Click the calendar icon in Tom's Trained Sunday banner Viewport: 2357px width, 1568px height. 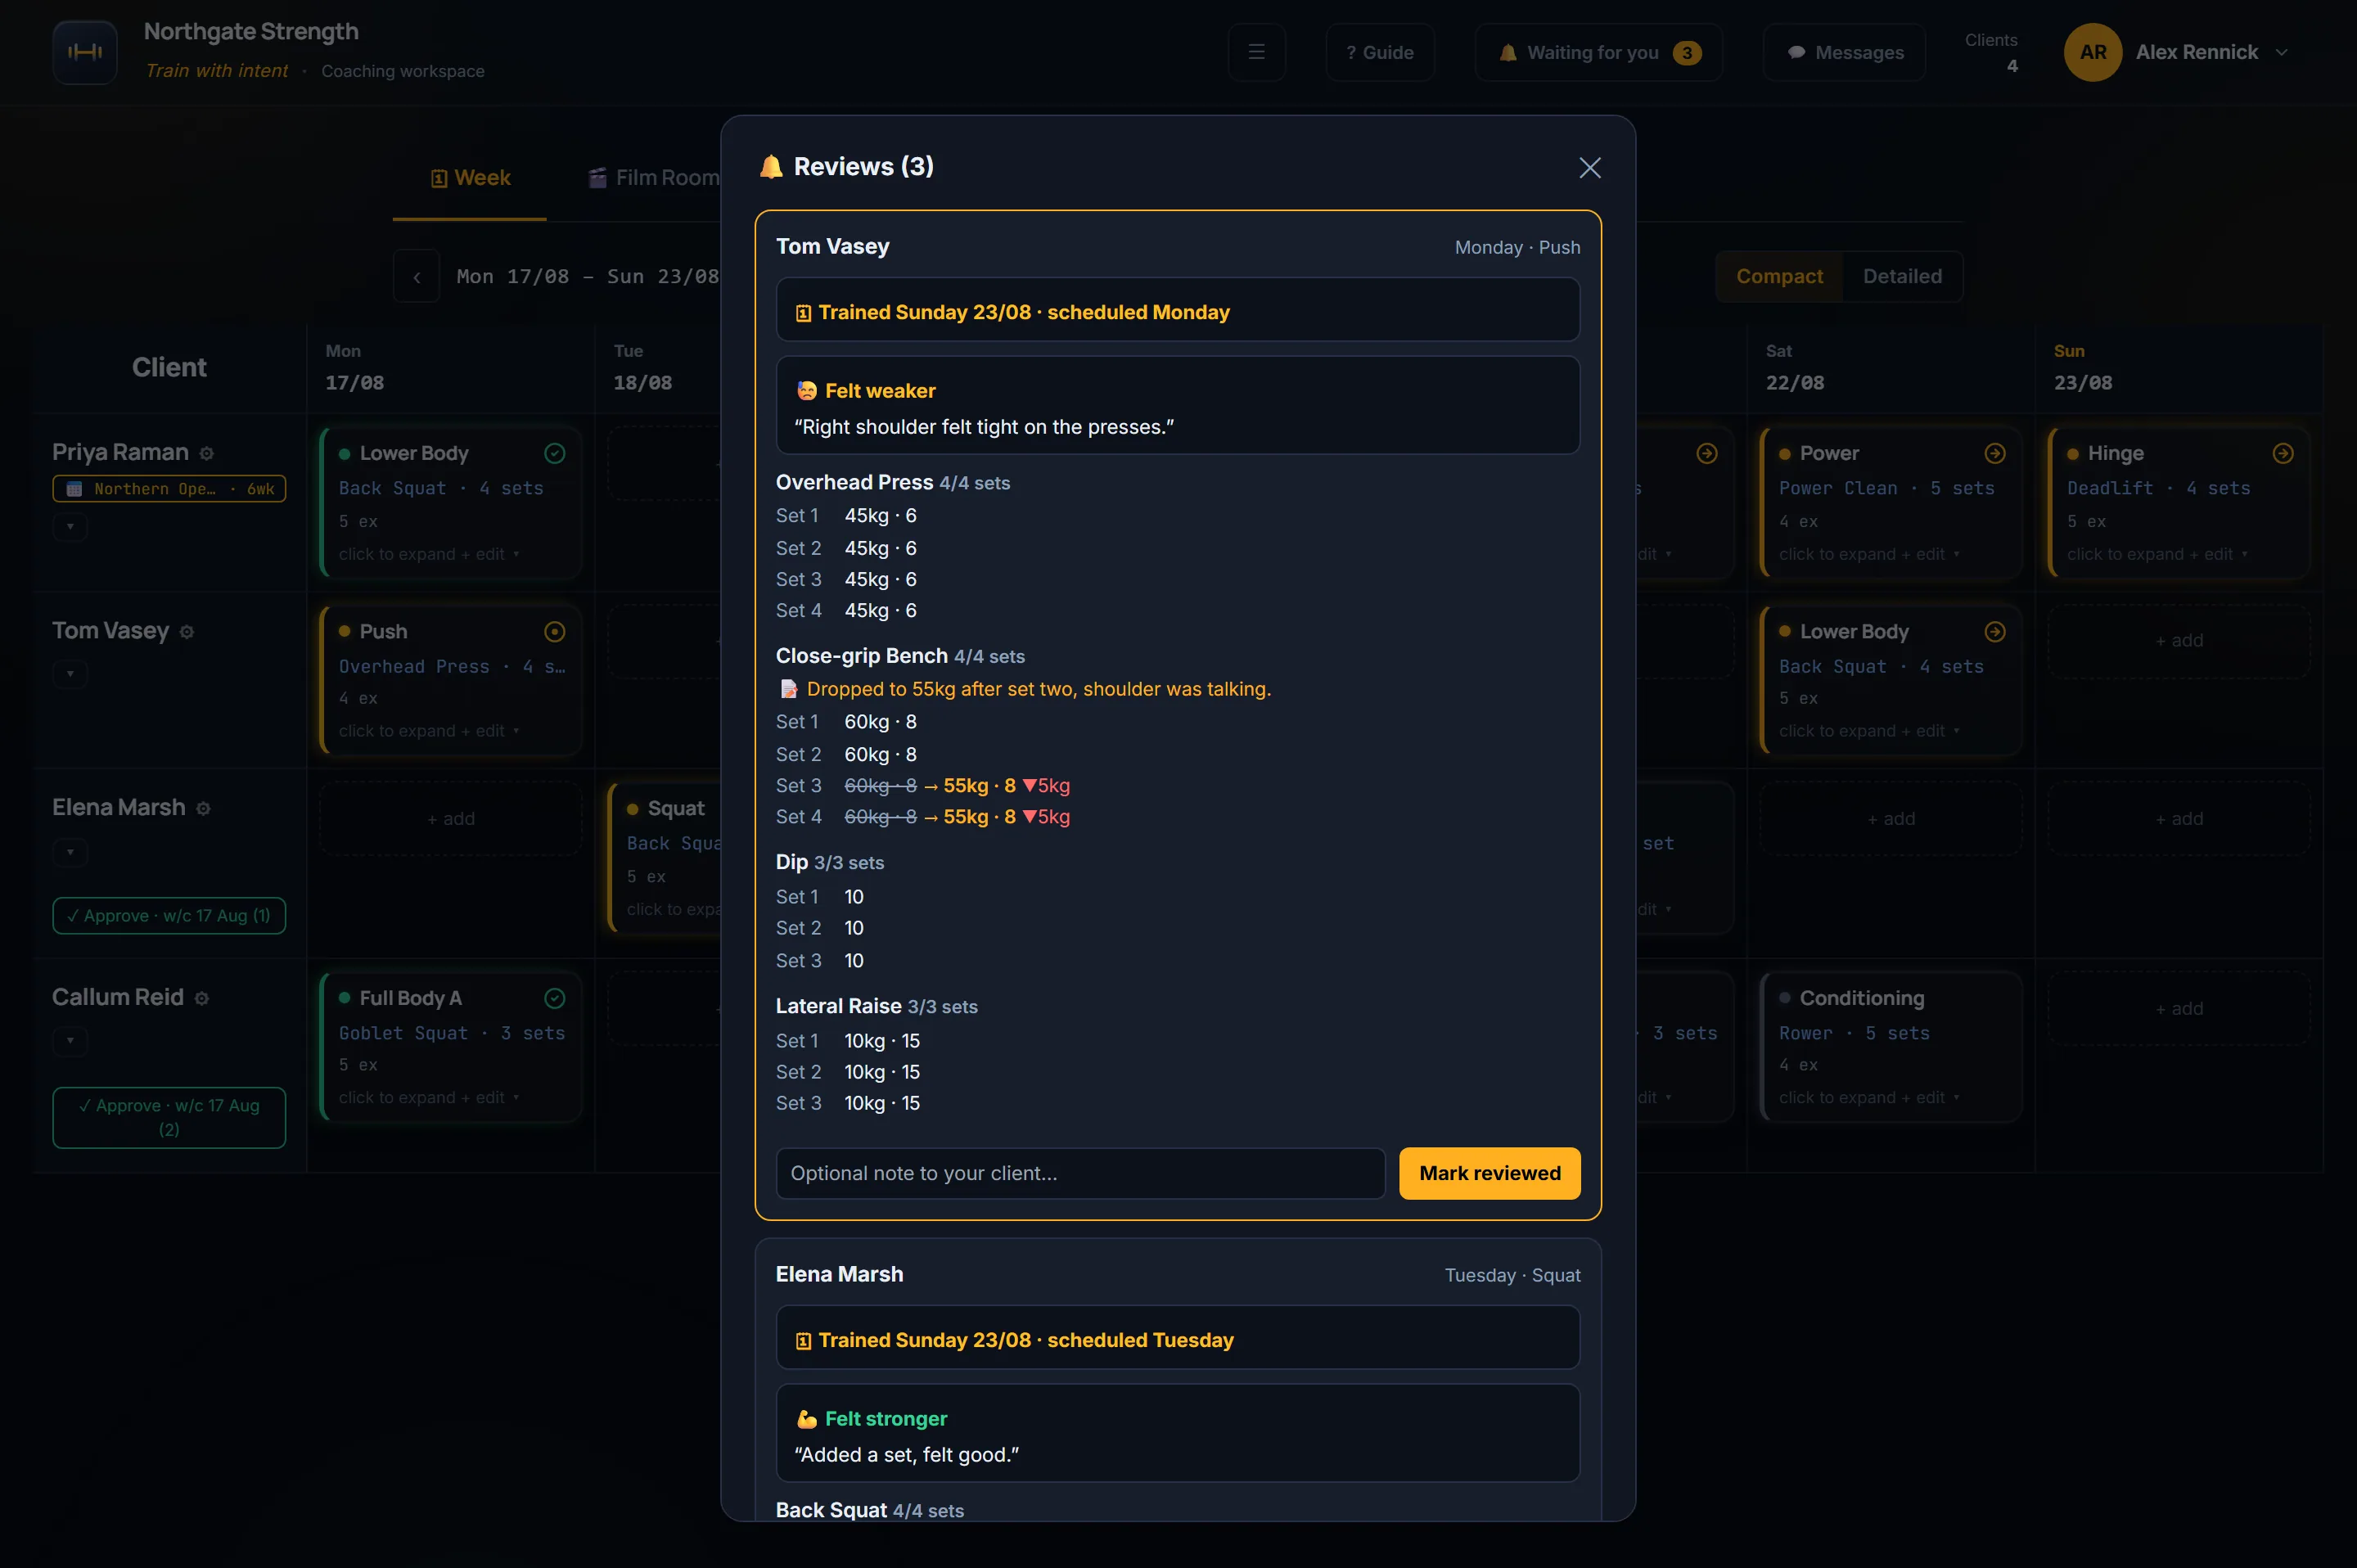(x=803, y=313)
